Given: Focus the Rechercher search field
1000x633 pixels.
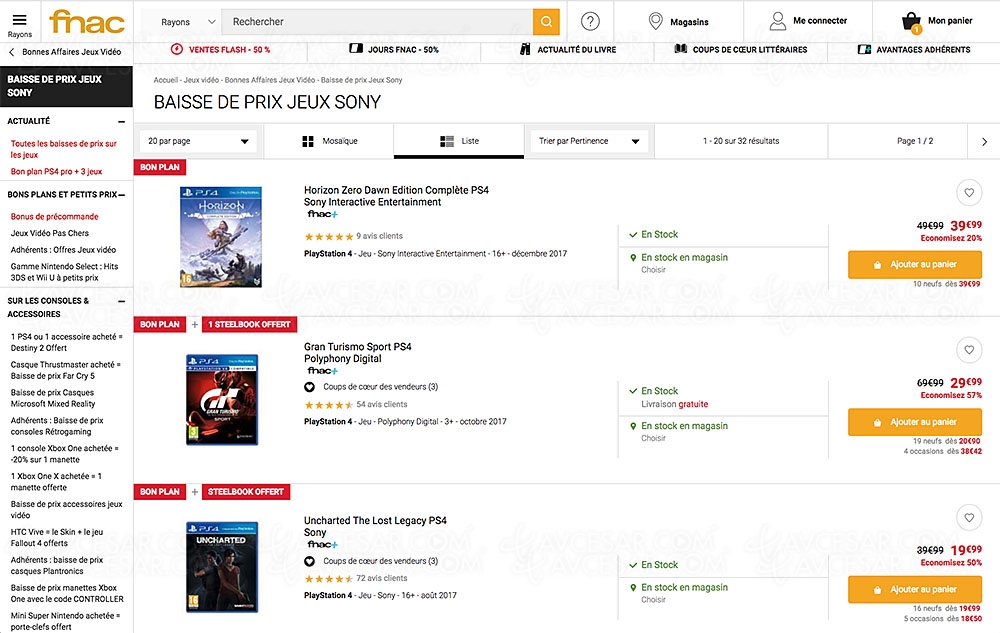Looking at the screenshot, I should pyautogui.click(x=377, y=22).
